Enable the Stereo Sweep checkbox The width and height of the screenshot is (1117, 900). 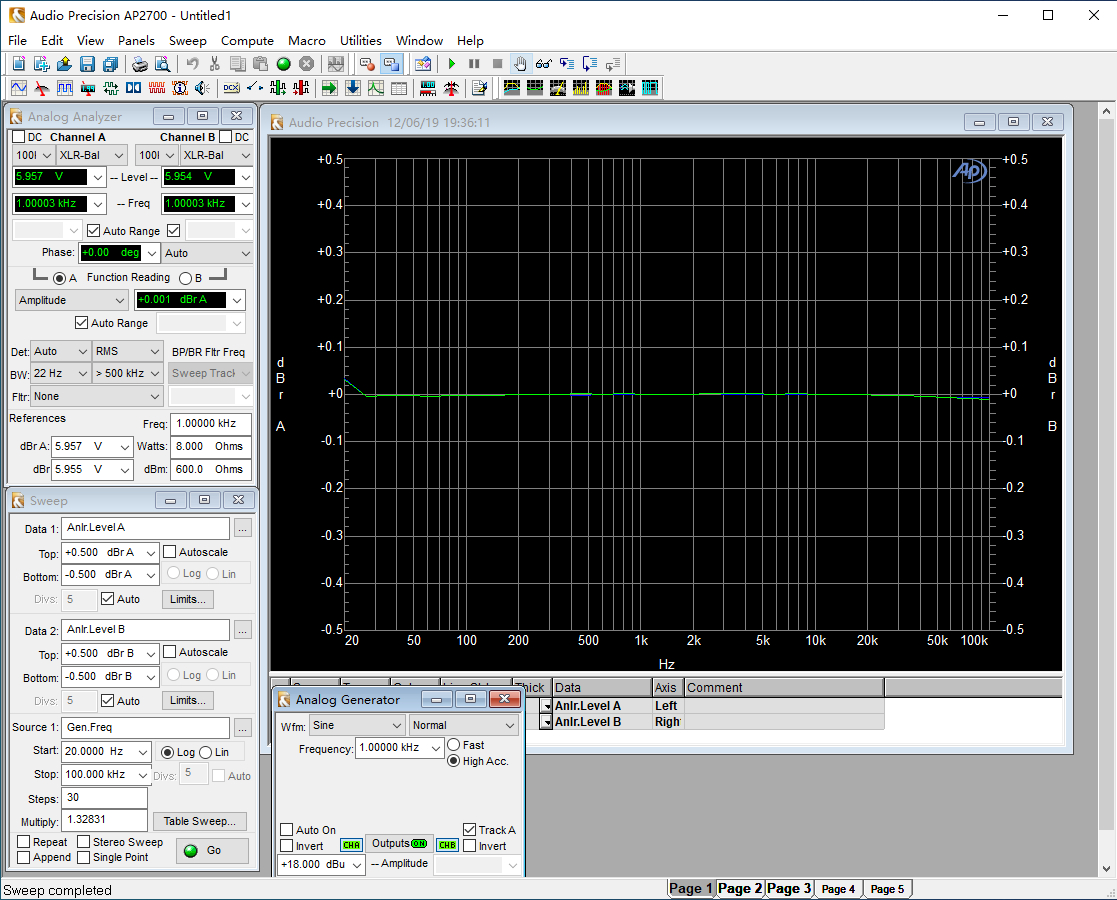(x=84, y=842)
